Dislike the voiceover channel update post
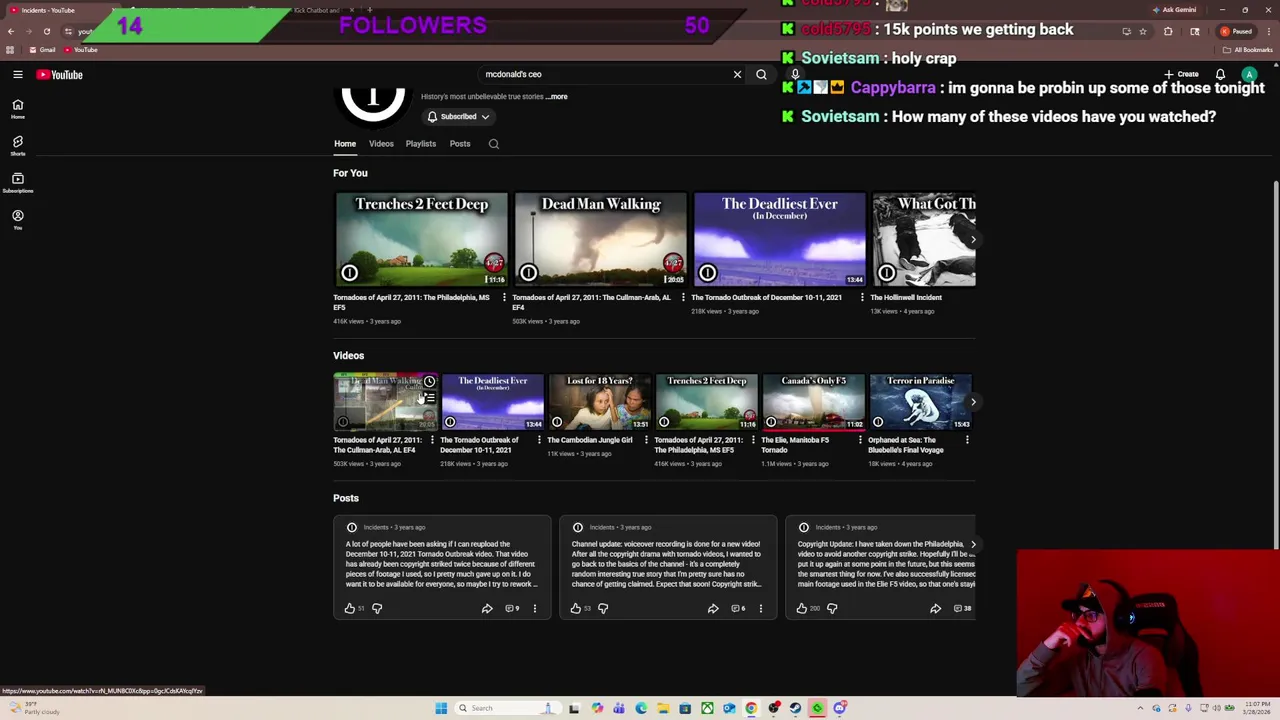Viewport: 1280px width, 720px height. (x=603, y=608)
